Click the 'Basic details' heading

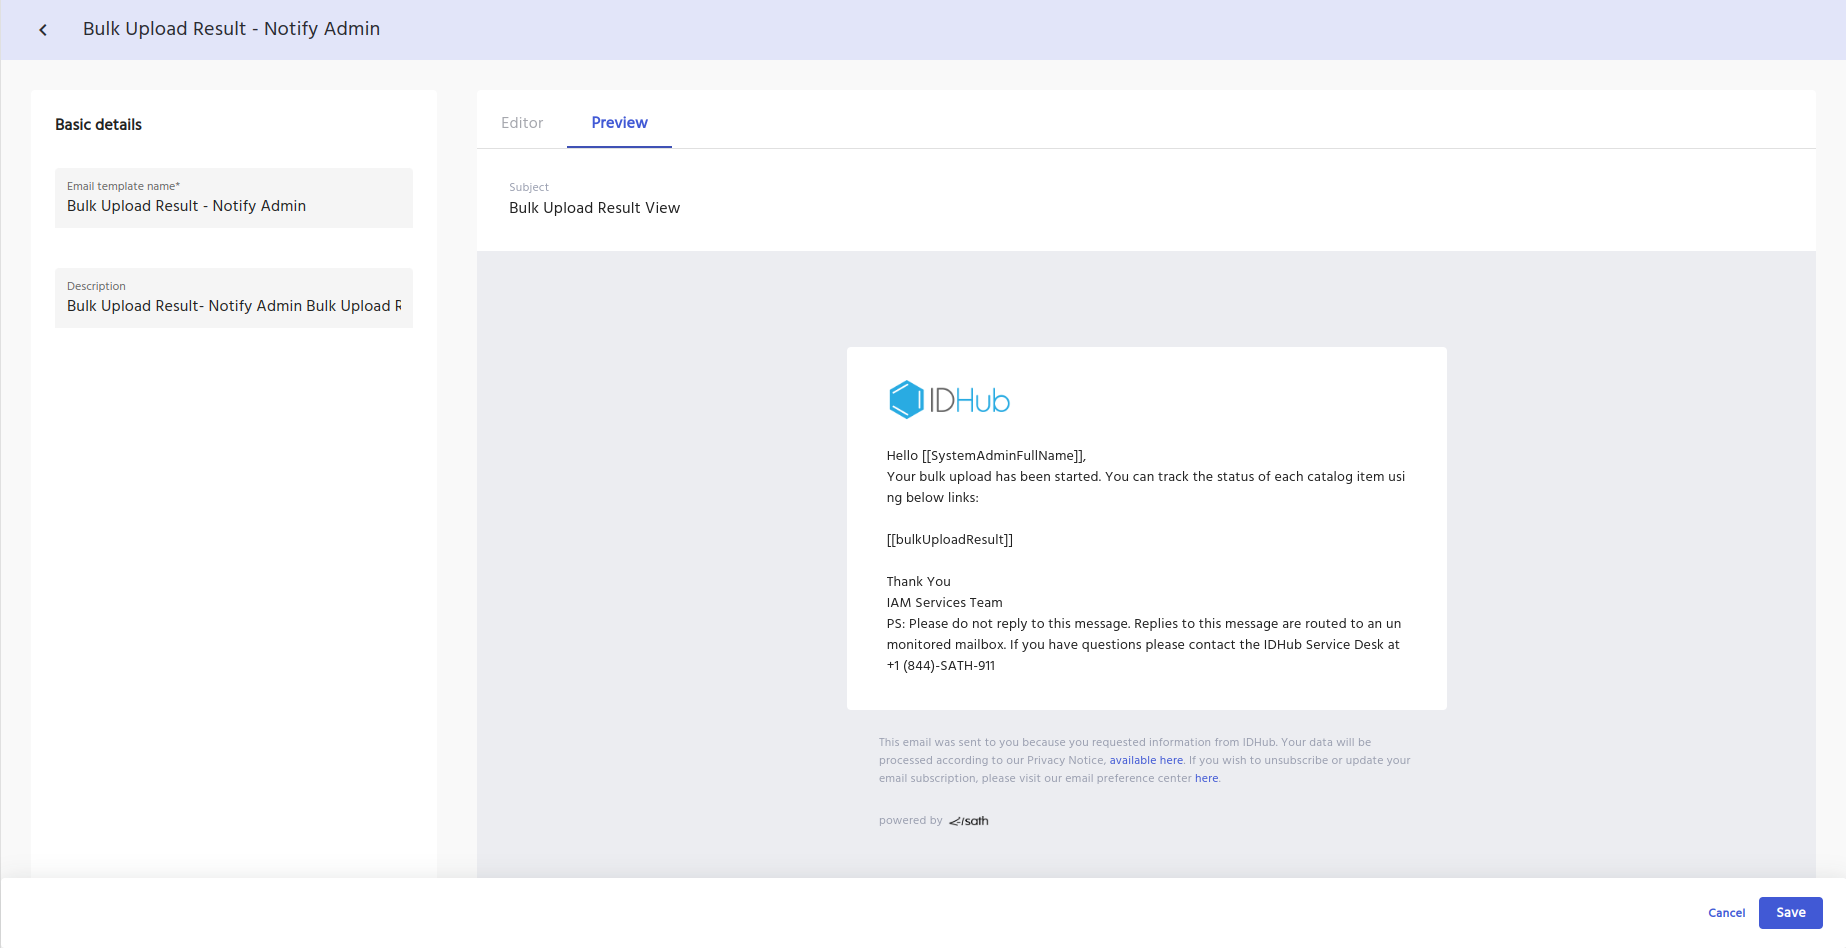click(98, 125)
